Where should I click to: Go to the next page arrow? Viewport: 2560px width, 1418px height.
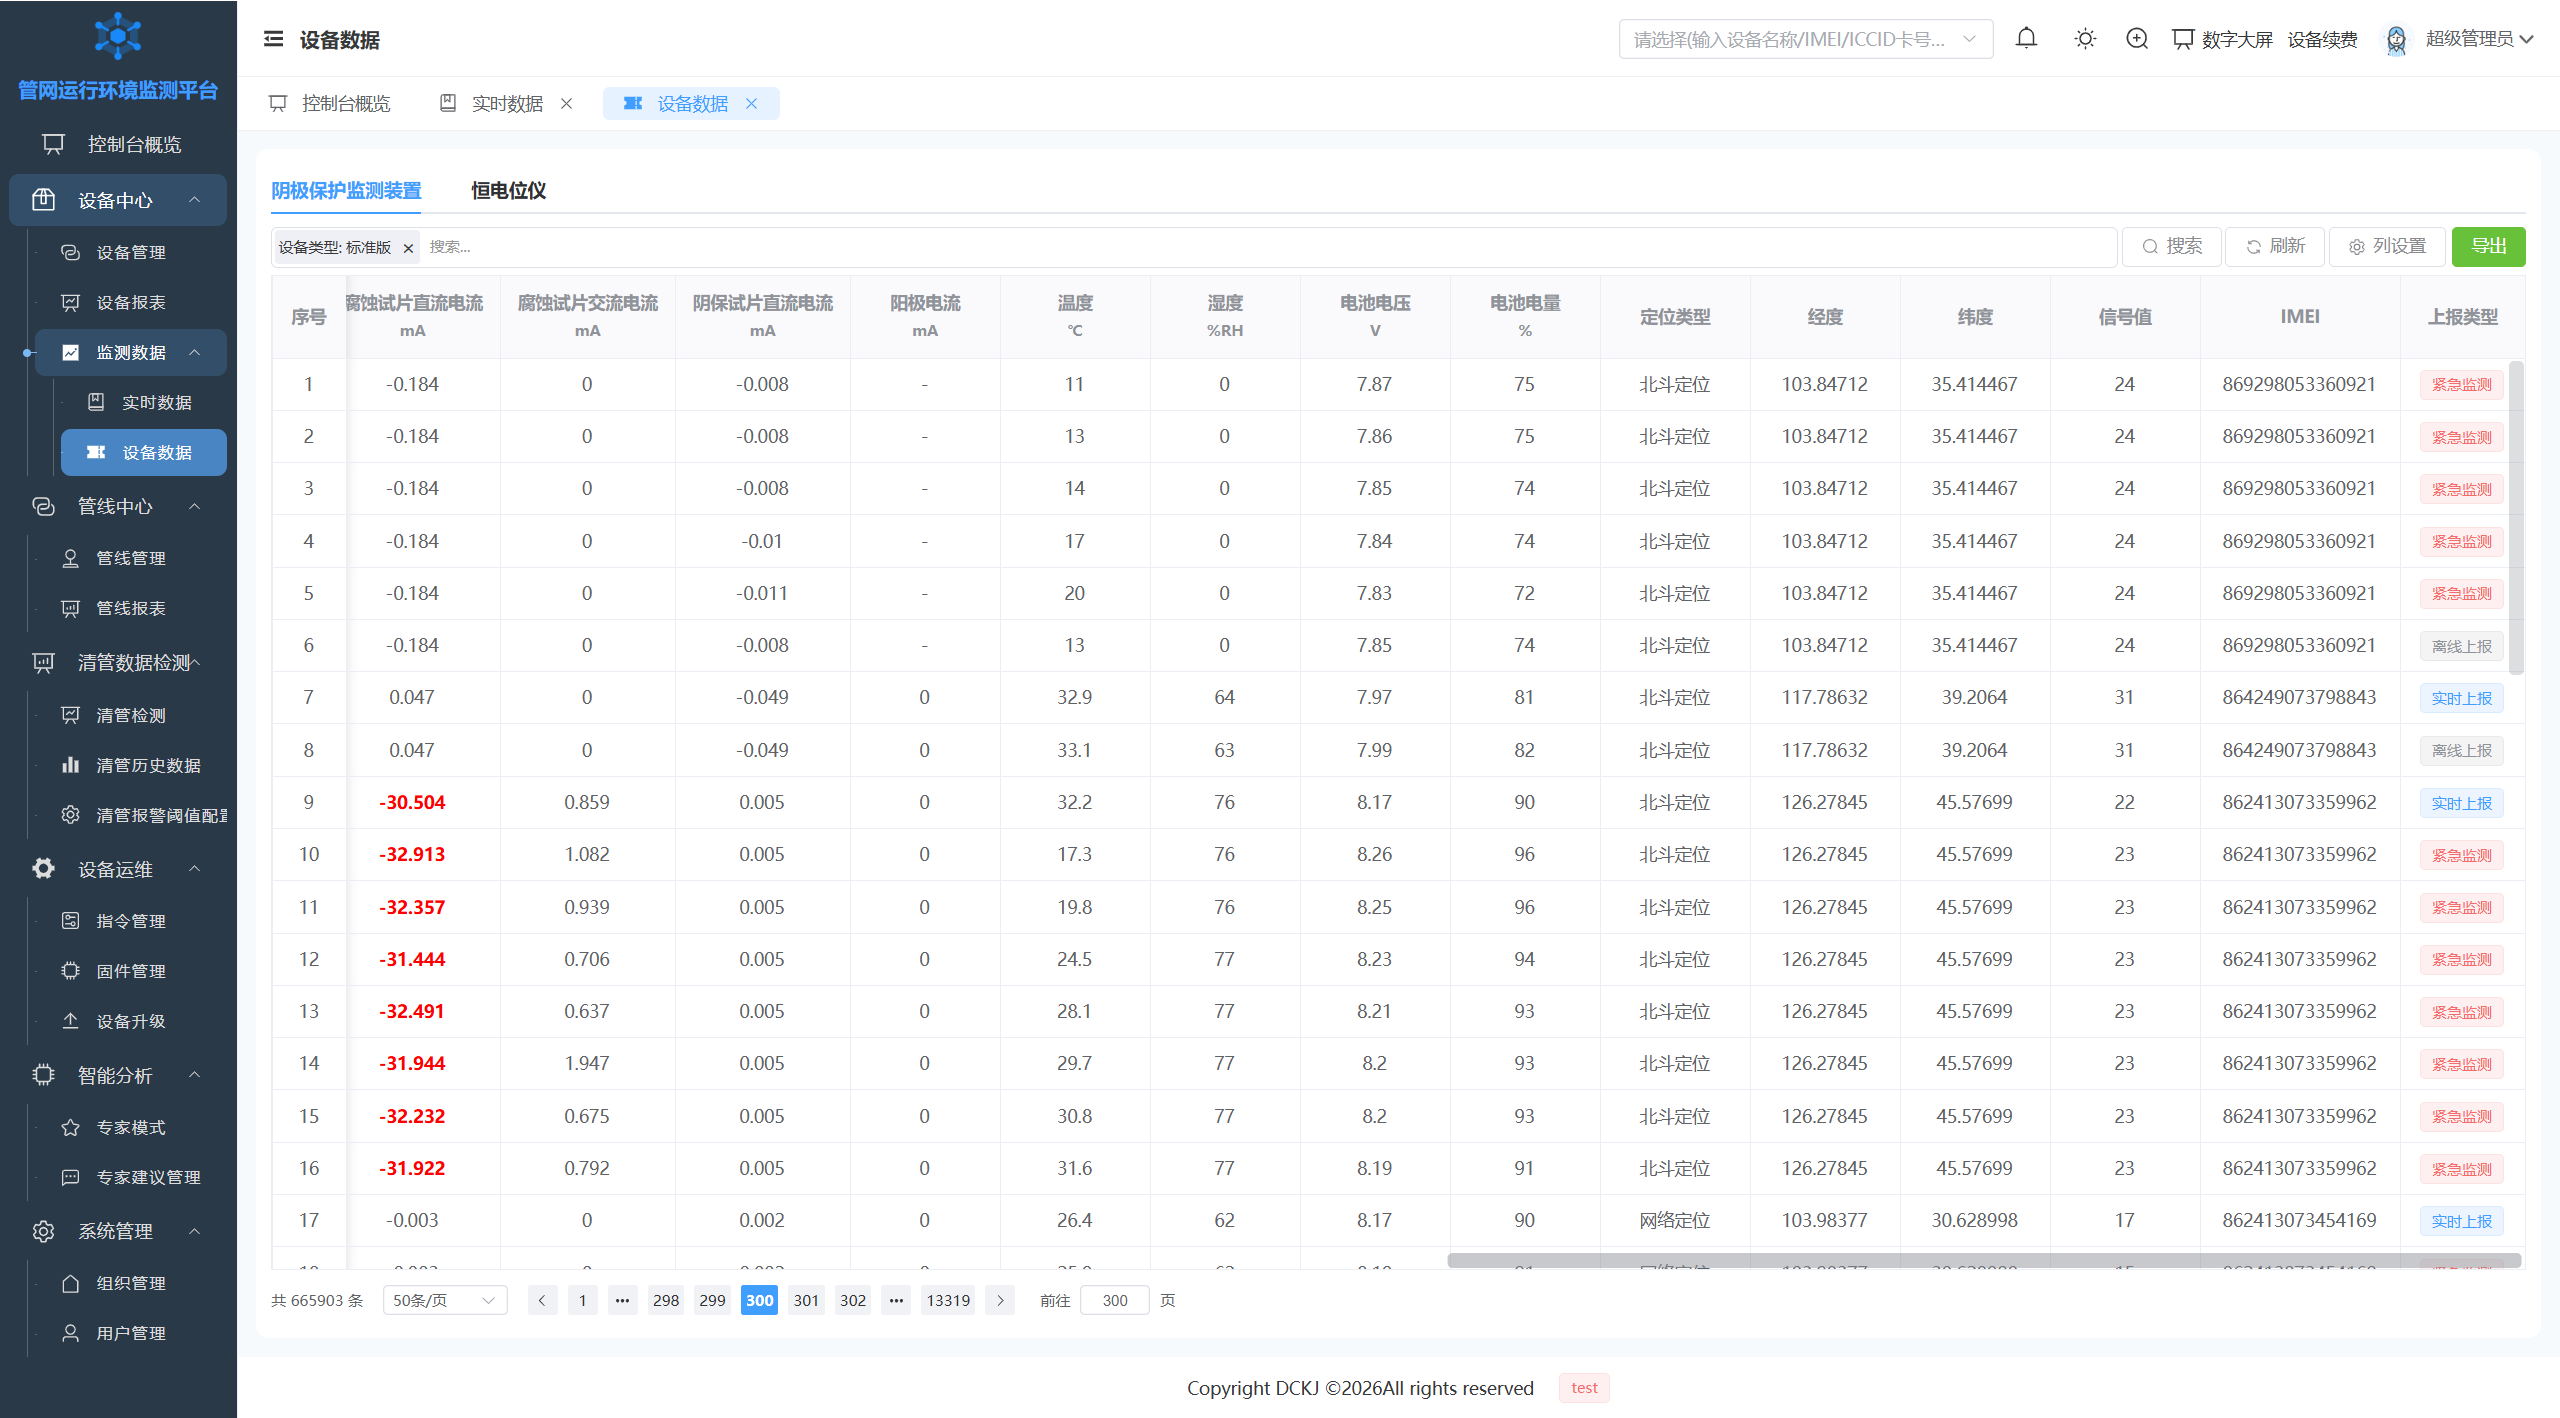(x=1000, y=1300)
